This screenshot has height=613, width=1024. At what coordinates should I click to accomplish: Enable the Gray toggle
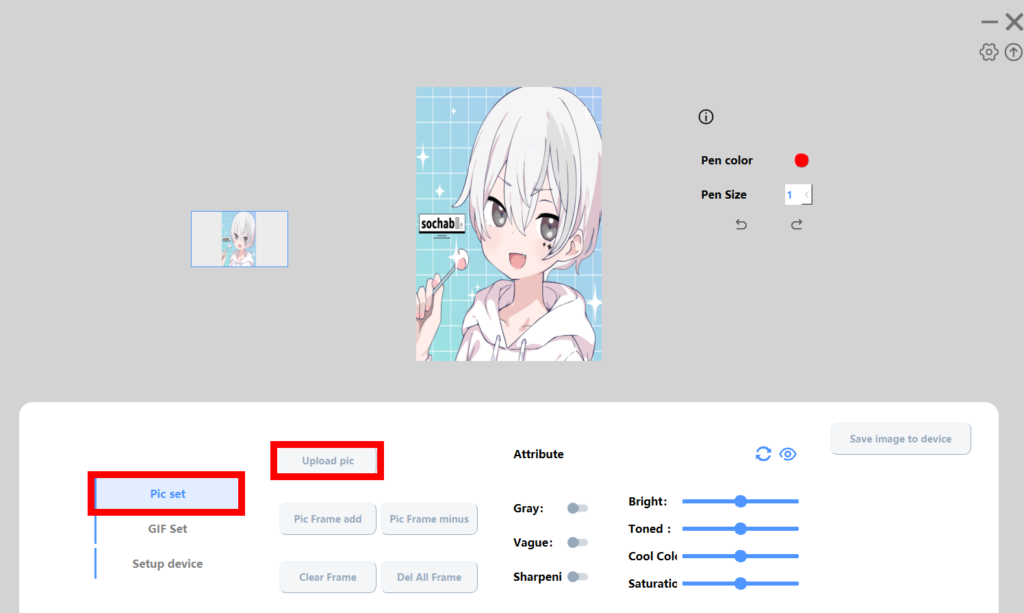point(577,508)
